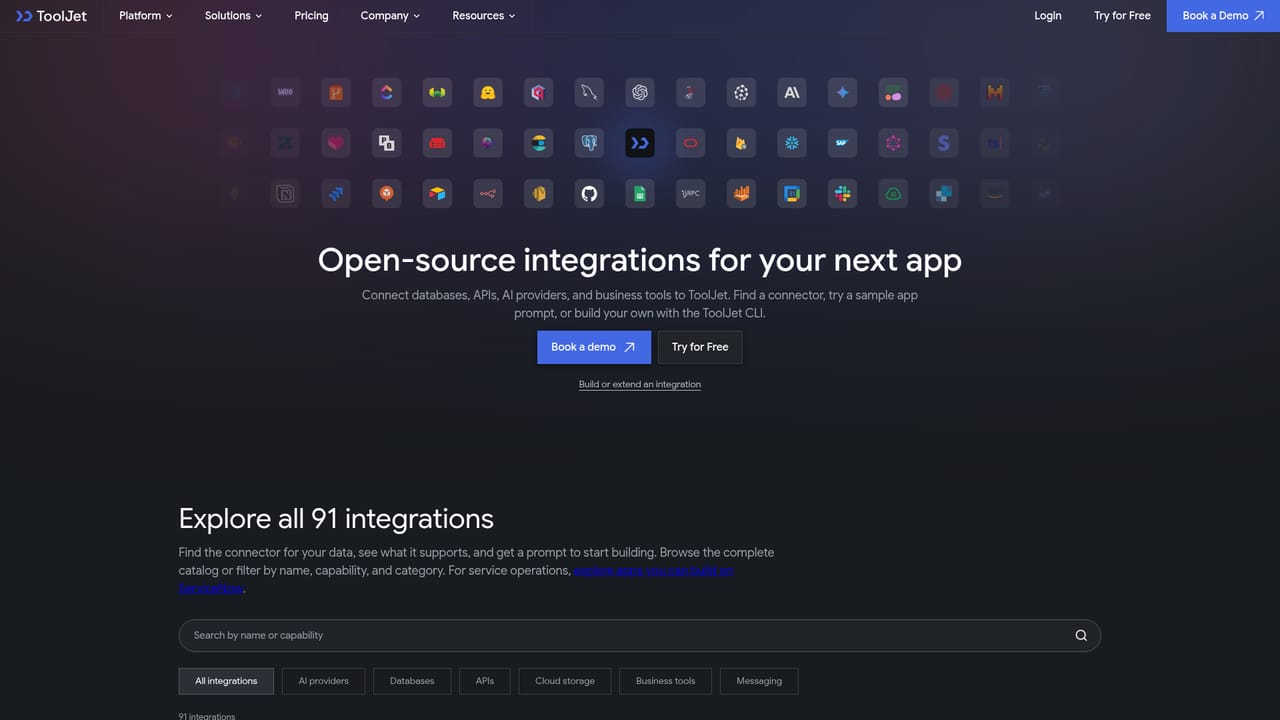Select the OpenAI logo icon
The image size is (1280, 720).
640,93
